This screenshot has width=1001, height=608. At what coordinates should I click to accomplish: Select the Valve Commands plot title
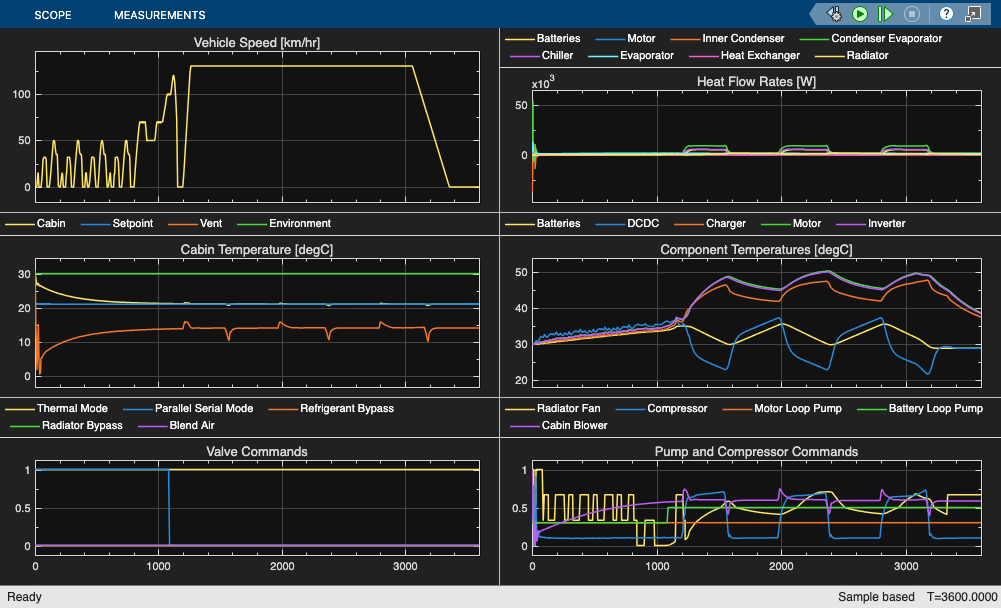tap(257, 452)
